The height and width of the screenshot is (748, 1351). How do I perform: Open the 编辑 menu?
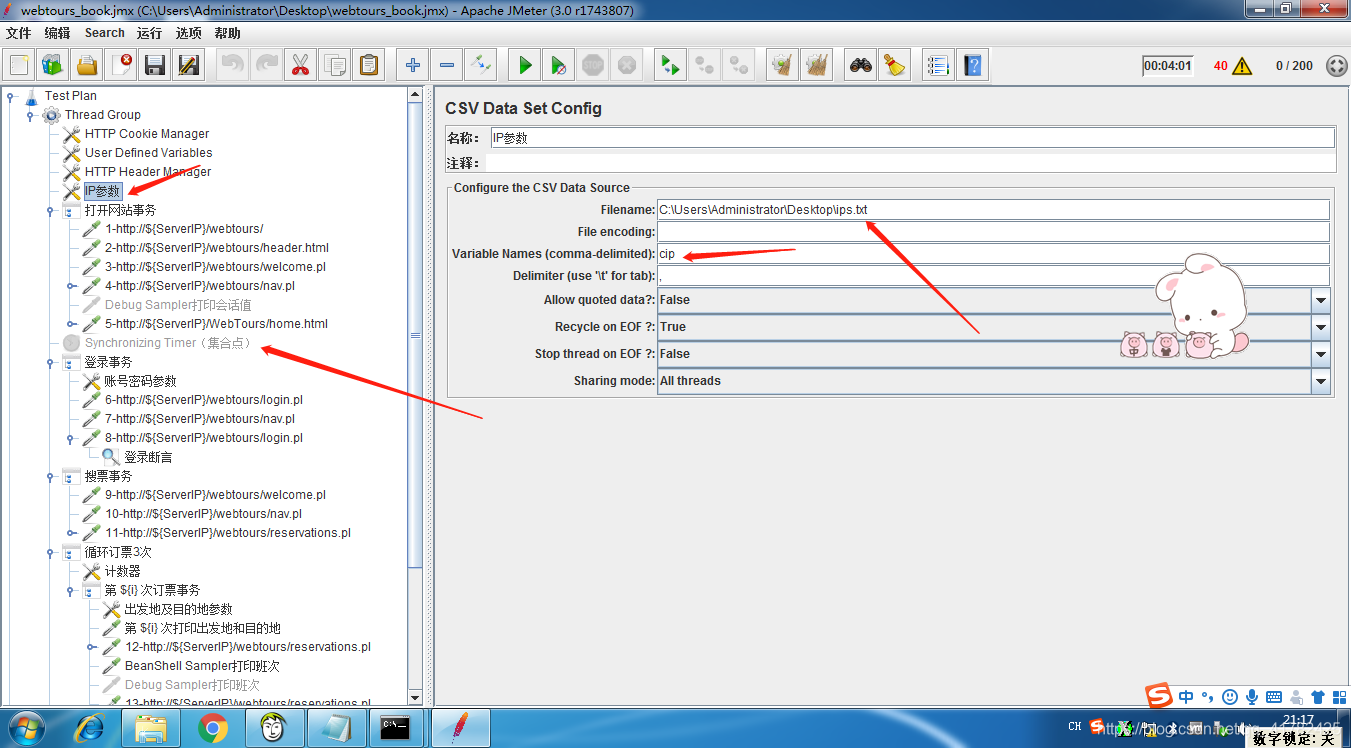coord(57,33)
